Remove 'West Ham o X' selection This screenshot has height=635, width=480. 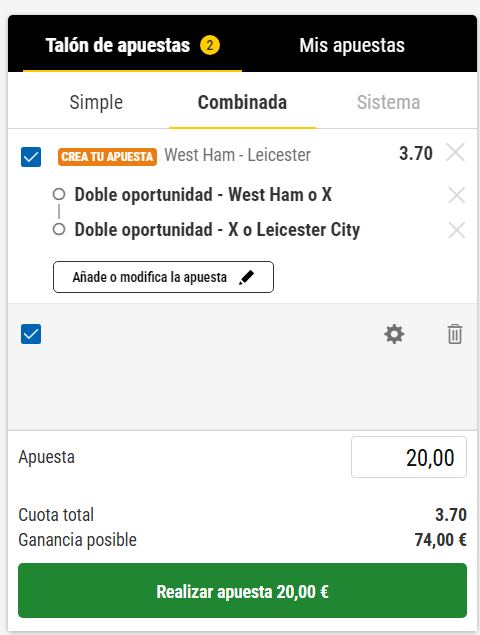point(457,195)
